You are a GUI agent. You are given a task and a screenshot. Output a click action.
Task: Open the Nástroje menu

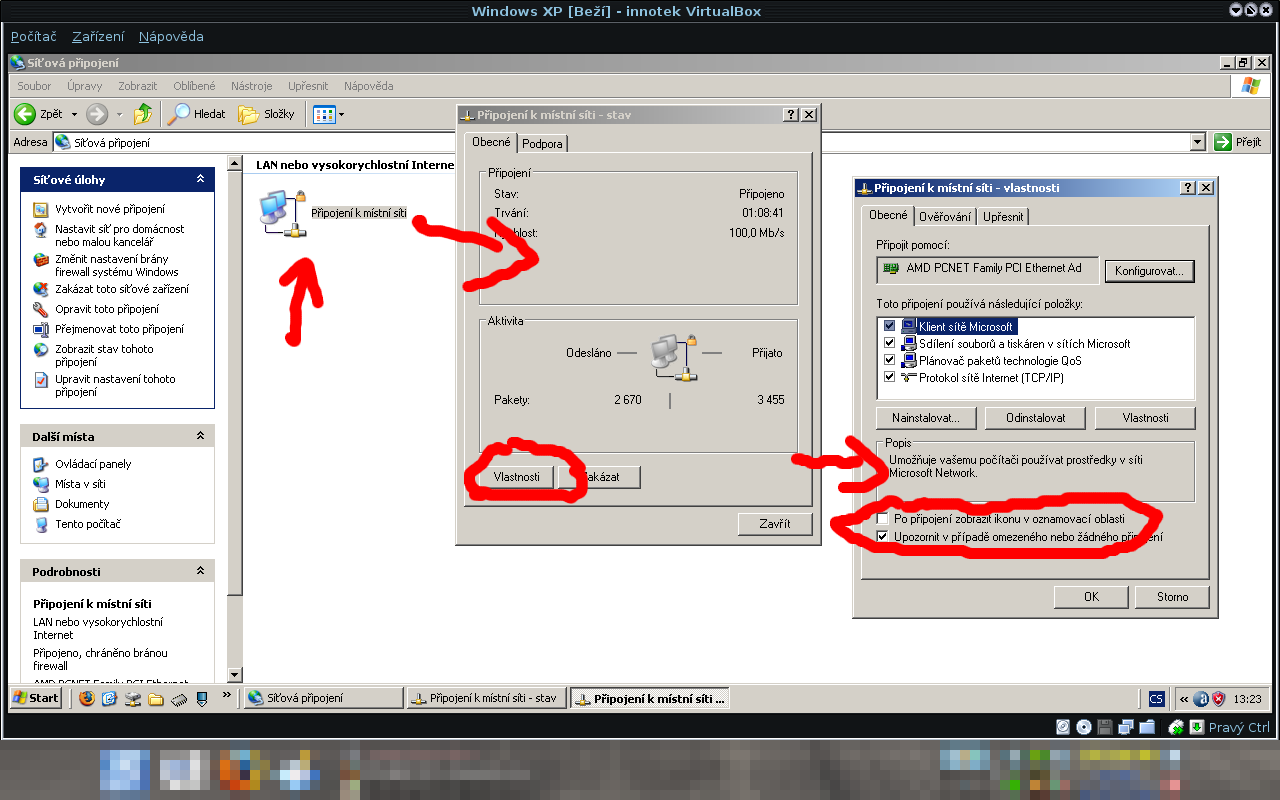click(x=252, y=86)
